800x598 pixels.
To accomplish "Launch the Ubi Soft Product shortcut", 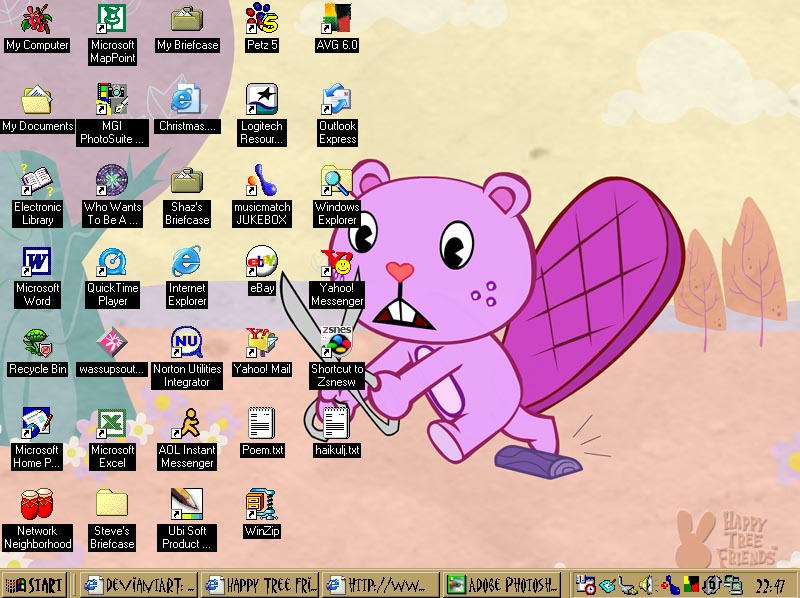I will [187, 504].
